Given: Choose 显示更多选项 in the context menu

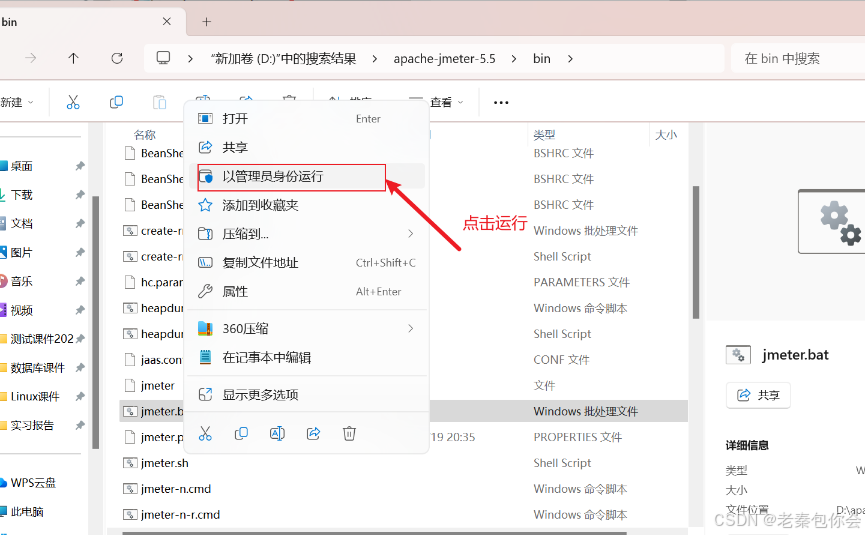Looking at the screenshot, I should click(x=307, y=394).
